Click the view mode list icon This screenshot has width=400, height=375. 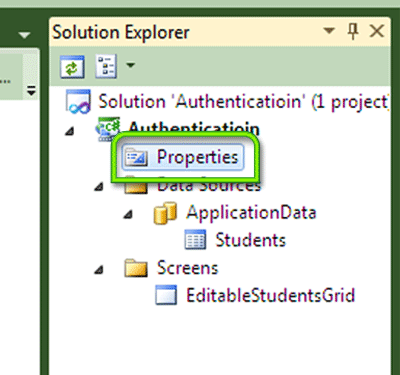coord(106,66)
